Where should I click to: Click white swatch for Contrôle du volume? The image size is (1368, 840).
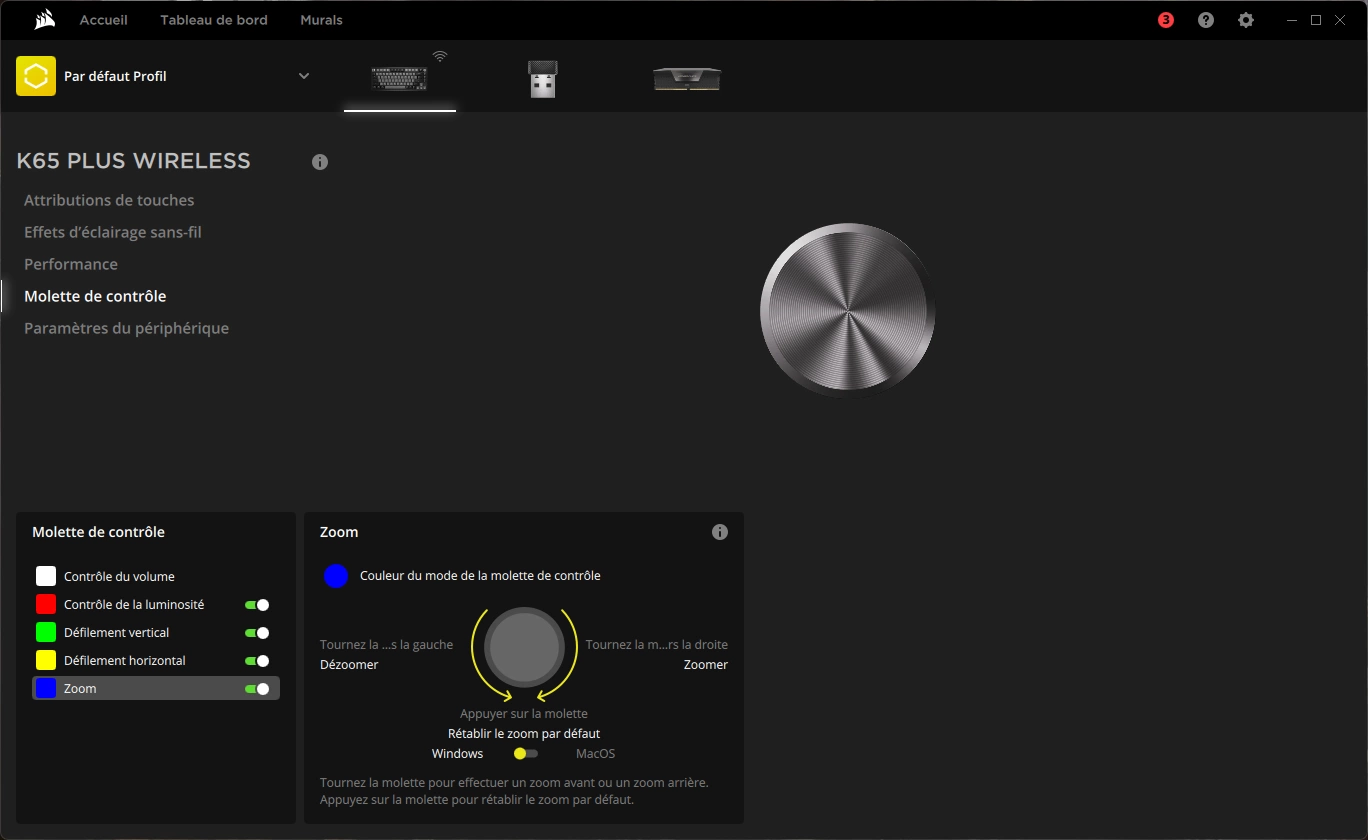pyautogui.click(x=46, y=576)
